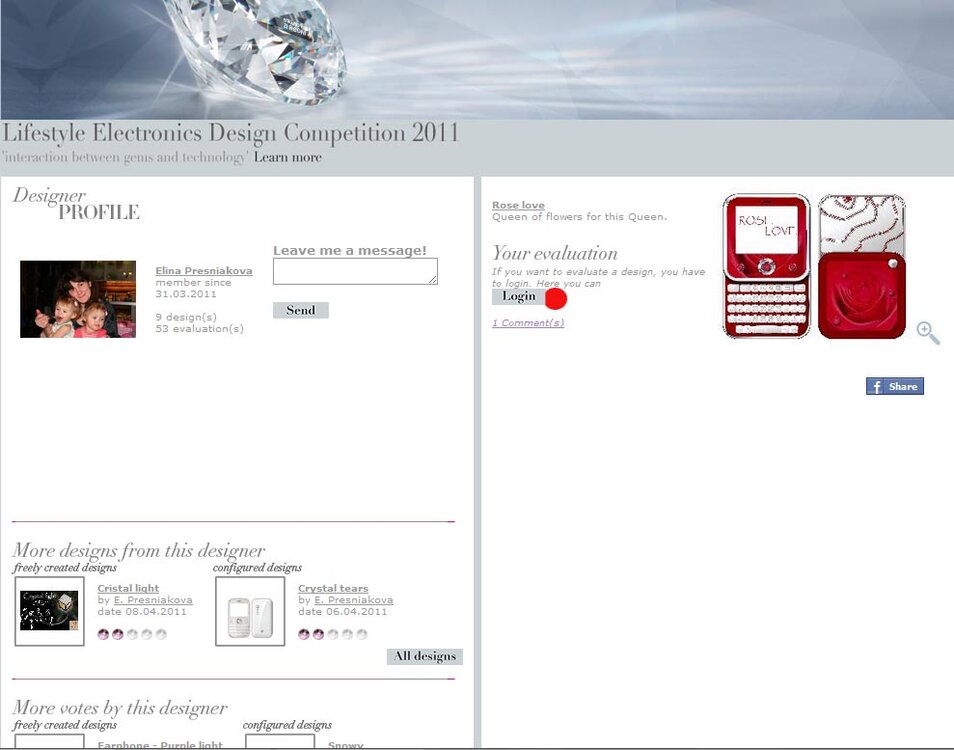Open the Learn more link
954x750 pixels.
click(288, 157)
